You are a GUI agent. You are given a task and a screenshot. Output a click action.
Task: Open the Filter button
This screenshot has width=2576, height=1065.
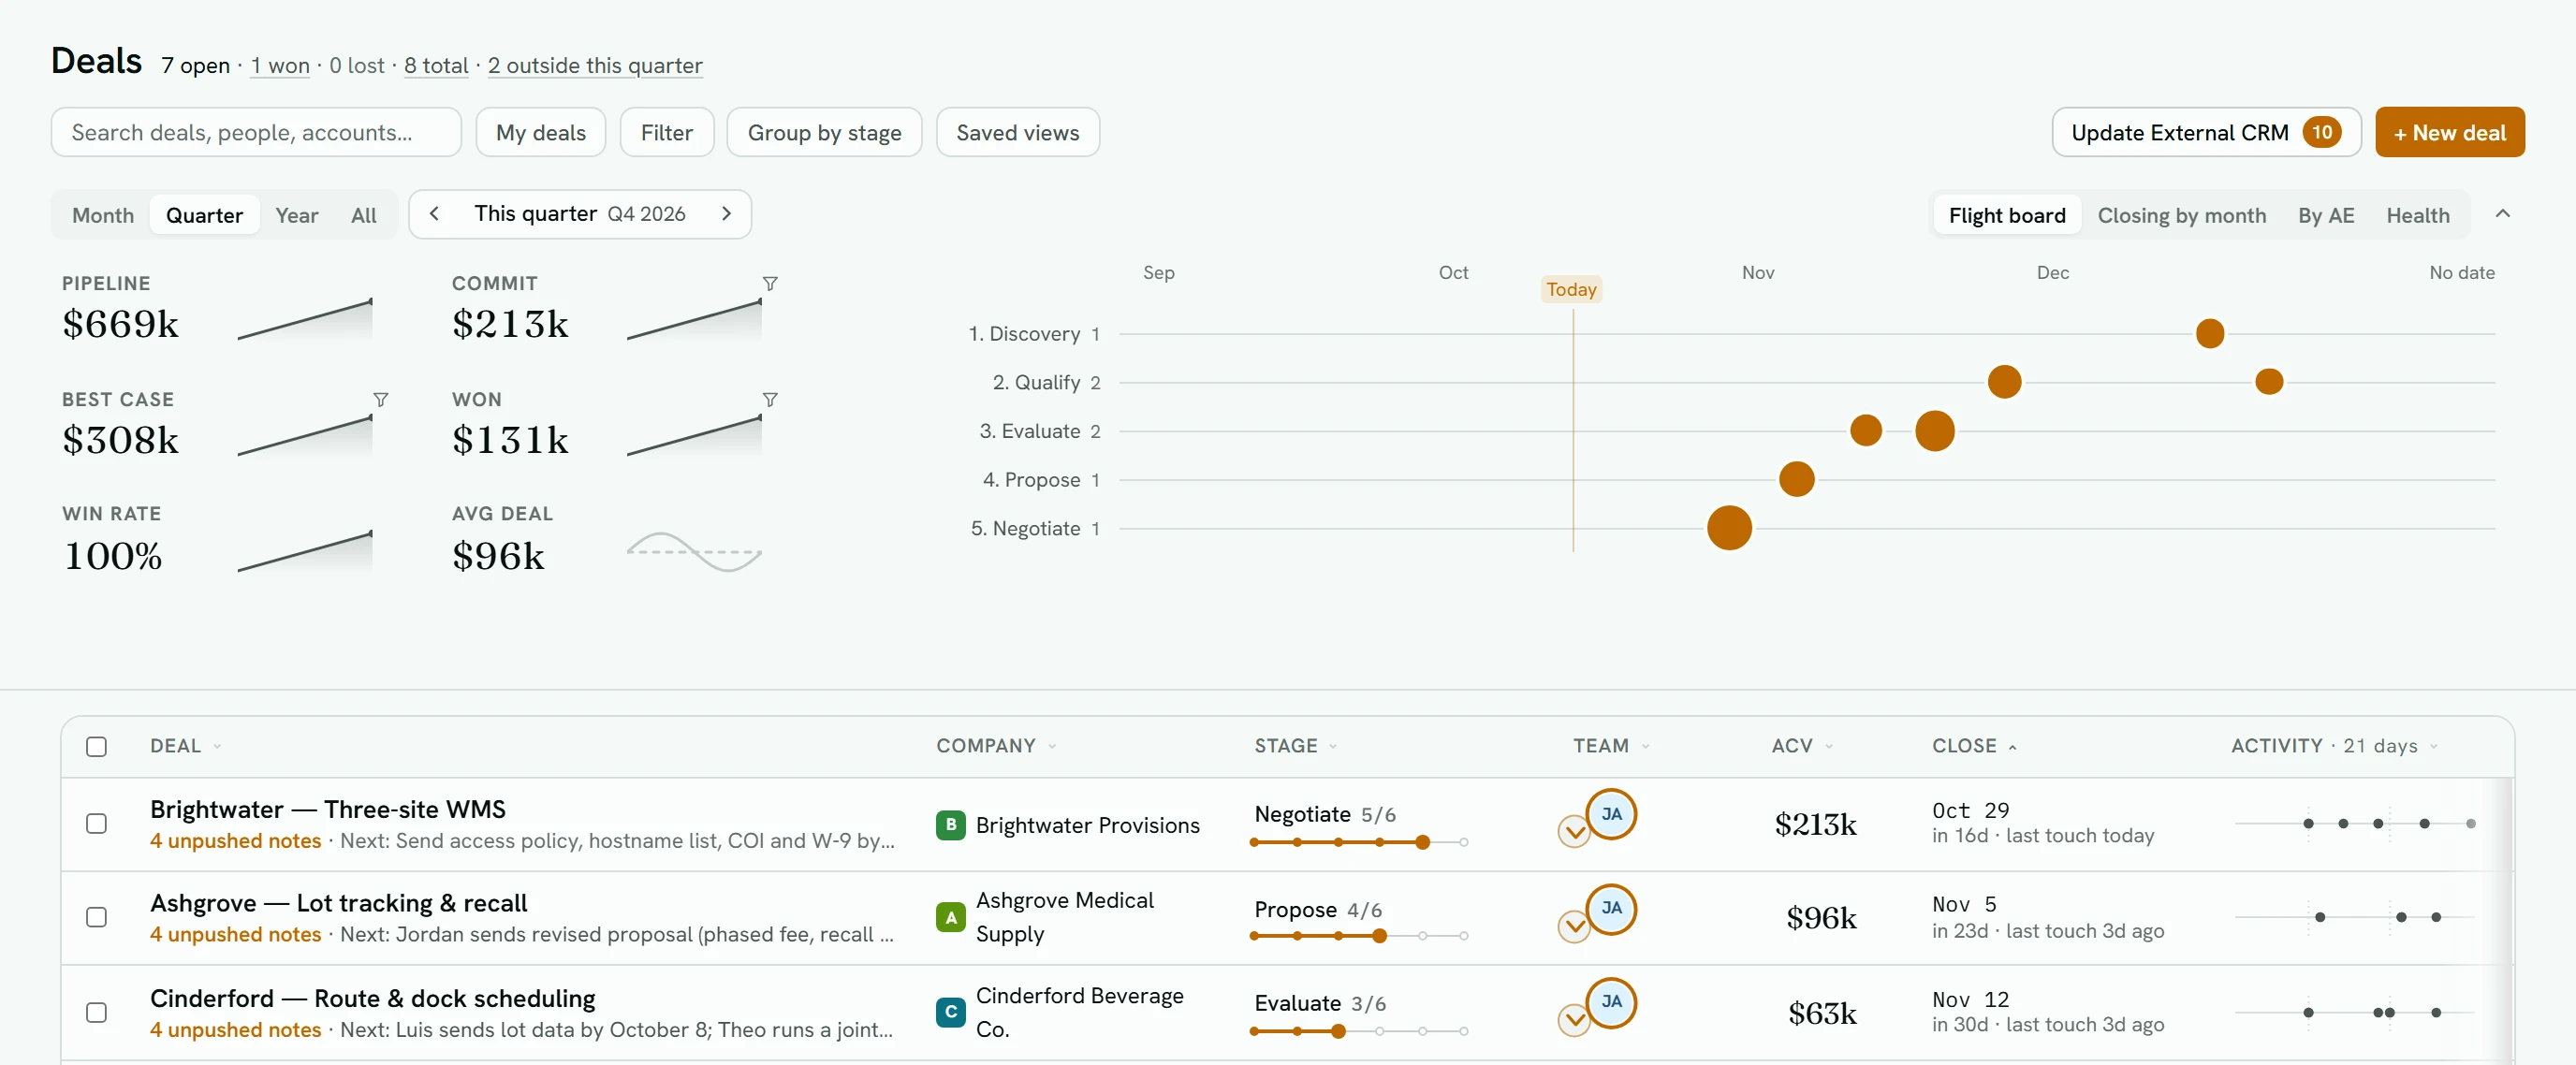[666, 133]
